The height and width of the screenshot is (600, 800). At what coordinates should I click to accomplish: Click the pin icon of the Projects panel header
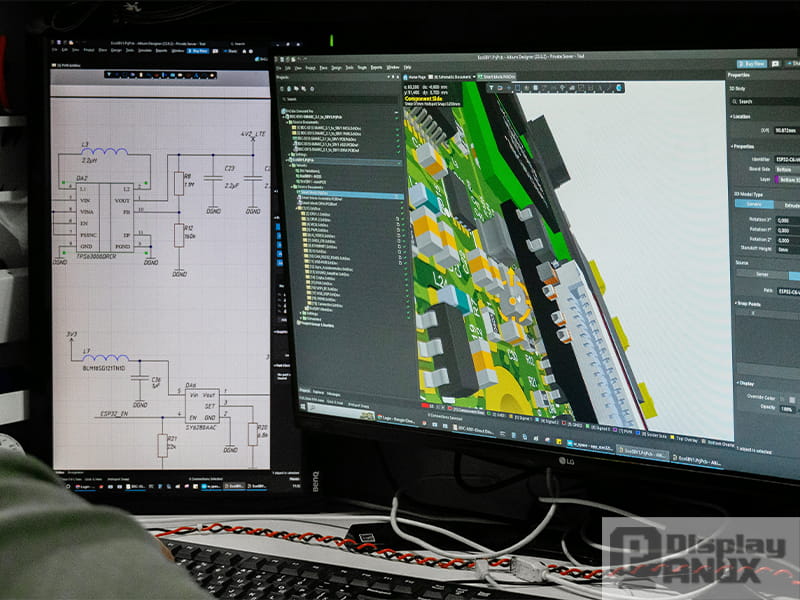[x=393, y=77]
